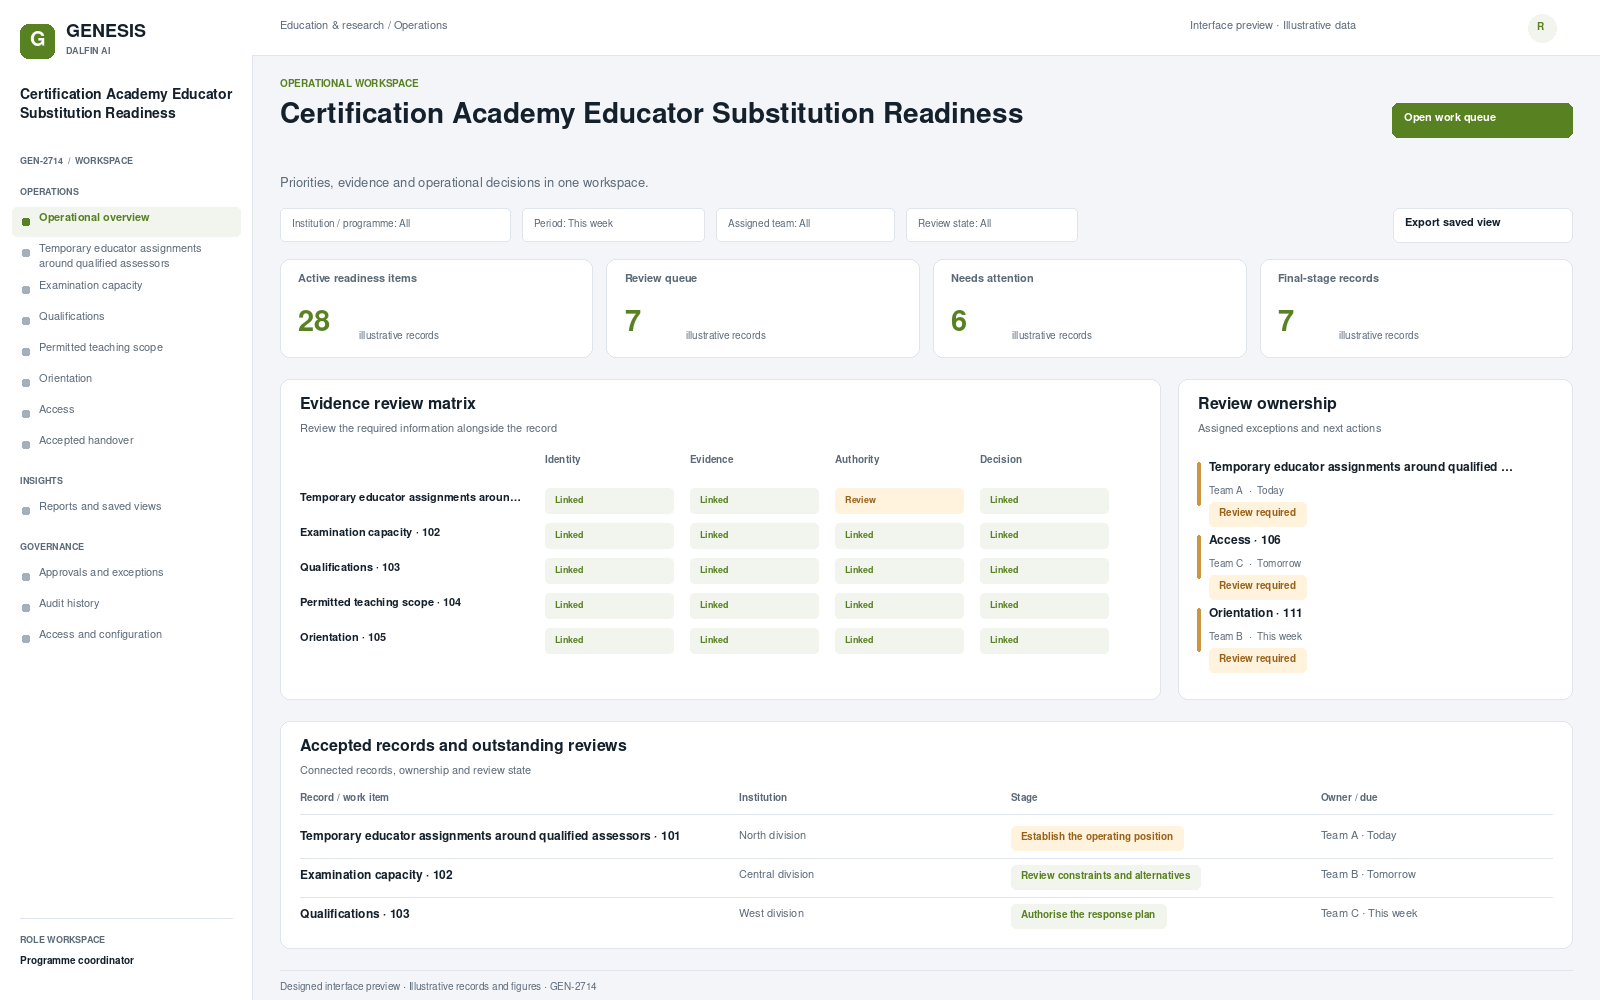
Task: Open the Review queue card
Action: coord(763,308)
